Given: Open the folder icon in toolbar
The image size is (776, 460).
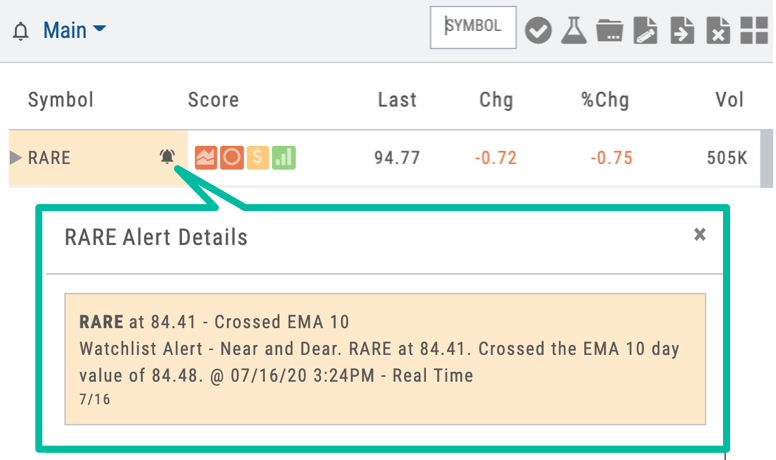Looking at the screenshot, I should (x=609, y=31).
